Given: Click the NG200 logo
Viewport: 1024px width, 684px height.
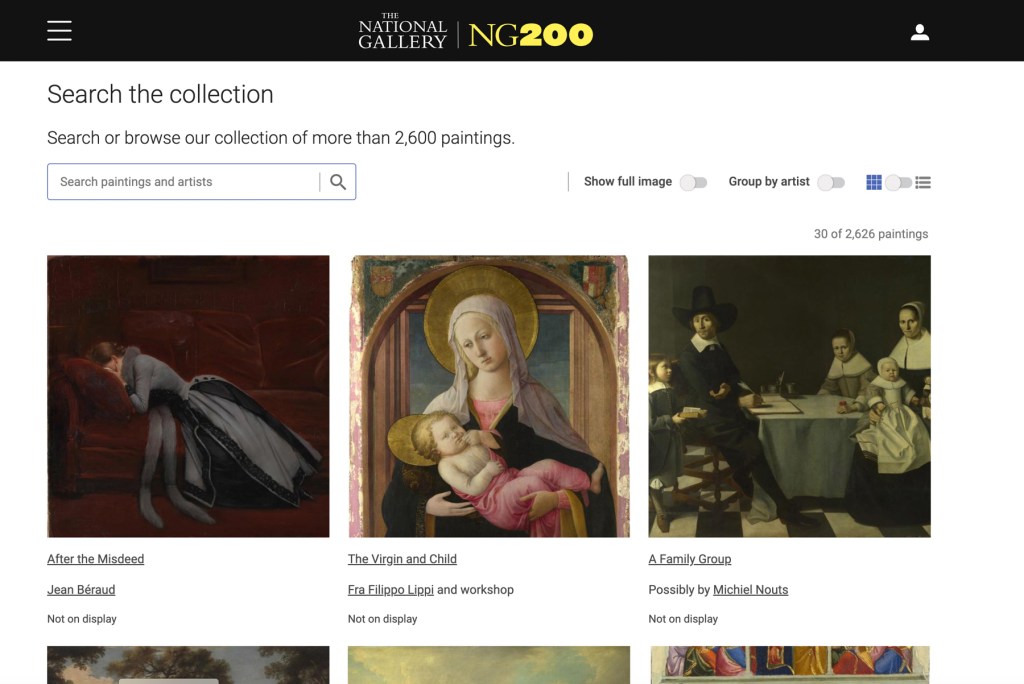Looking at the screenshot, I should pyautogui.click(x=530, y=35).
